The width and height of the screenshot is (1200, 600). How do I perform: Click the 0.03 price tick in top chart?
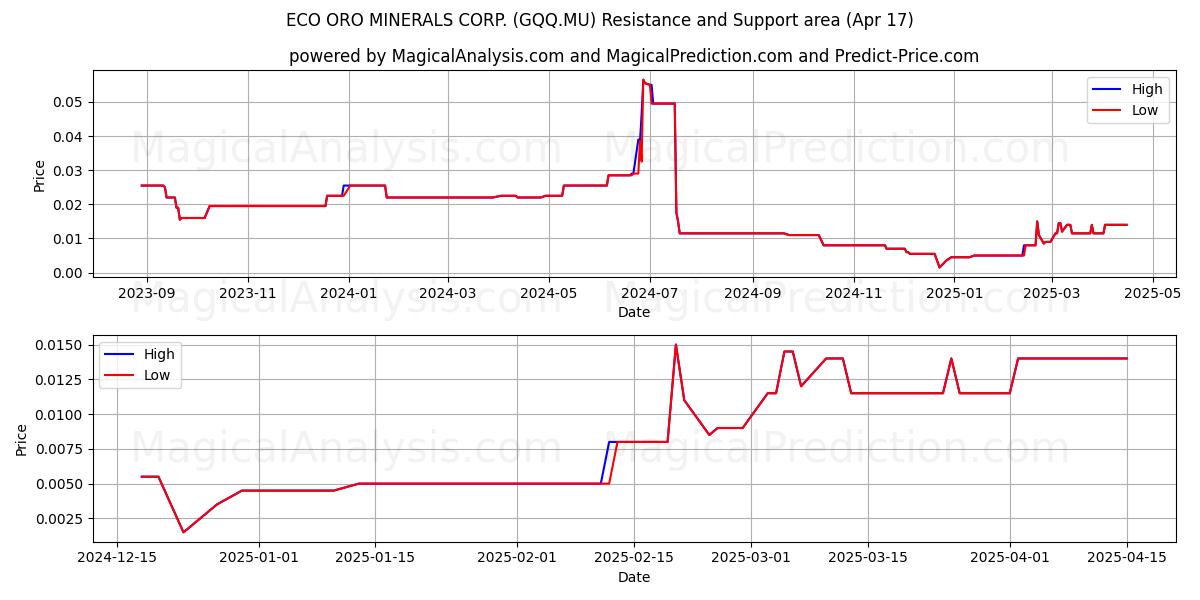69,170
